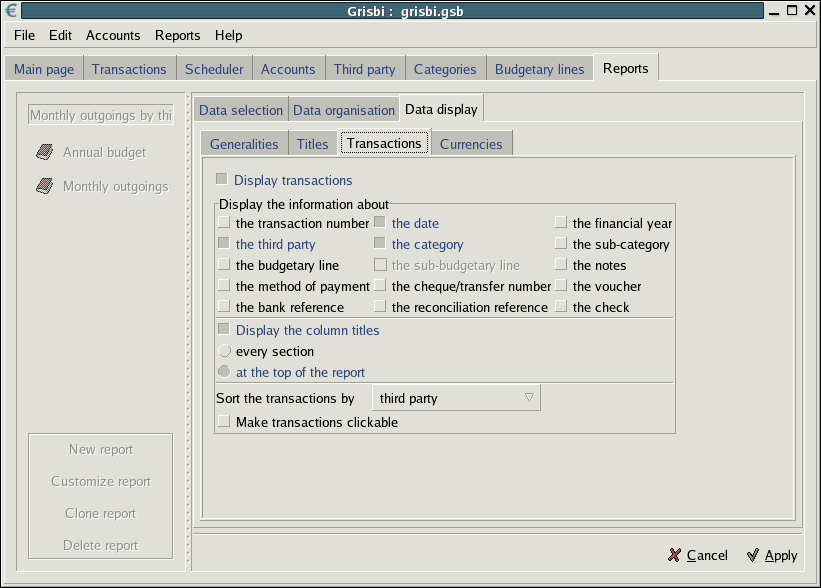Switch to the top-level Transactions tab

[x=129, y=69]
